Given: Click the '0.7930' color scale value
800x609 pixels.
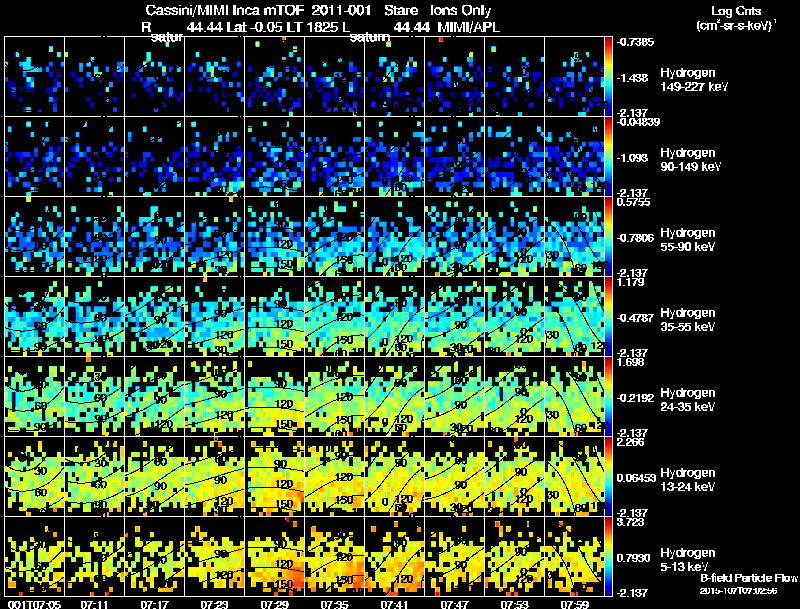Looking at the screenshot, I should click(x=634, y=559).
